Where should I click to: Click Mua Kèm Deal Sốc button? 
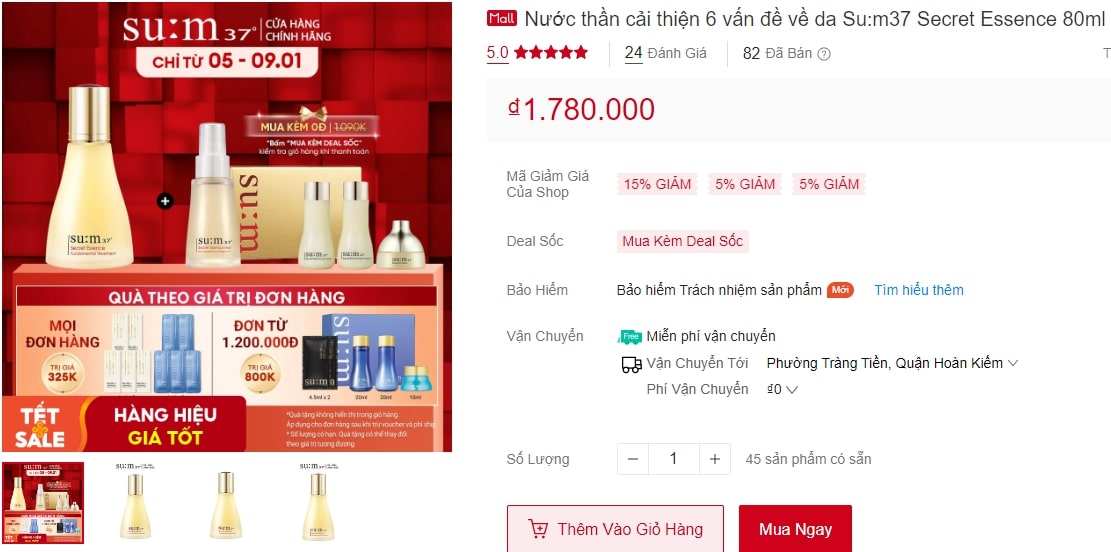pos(683,241)
